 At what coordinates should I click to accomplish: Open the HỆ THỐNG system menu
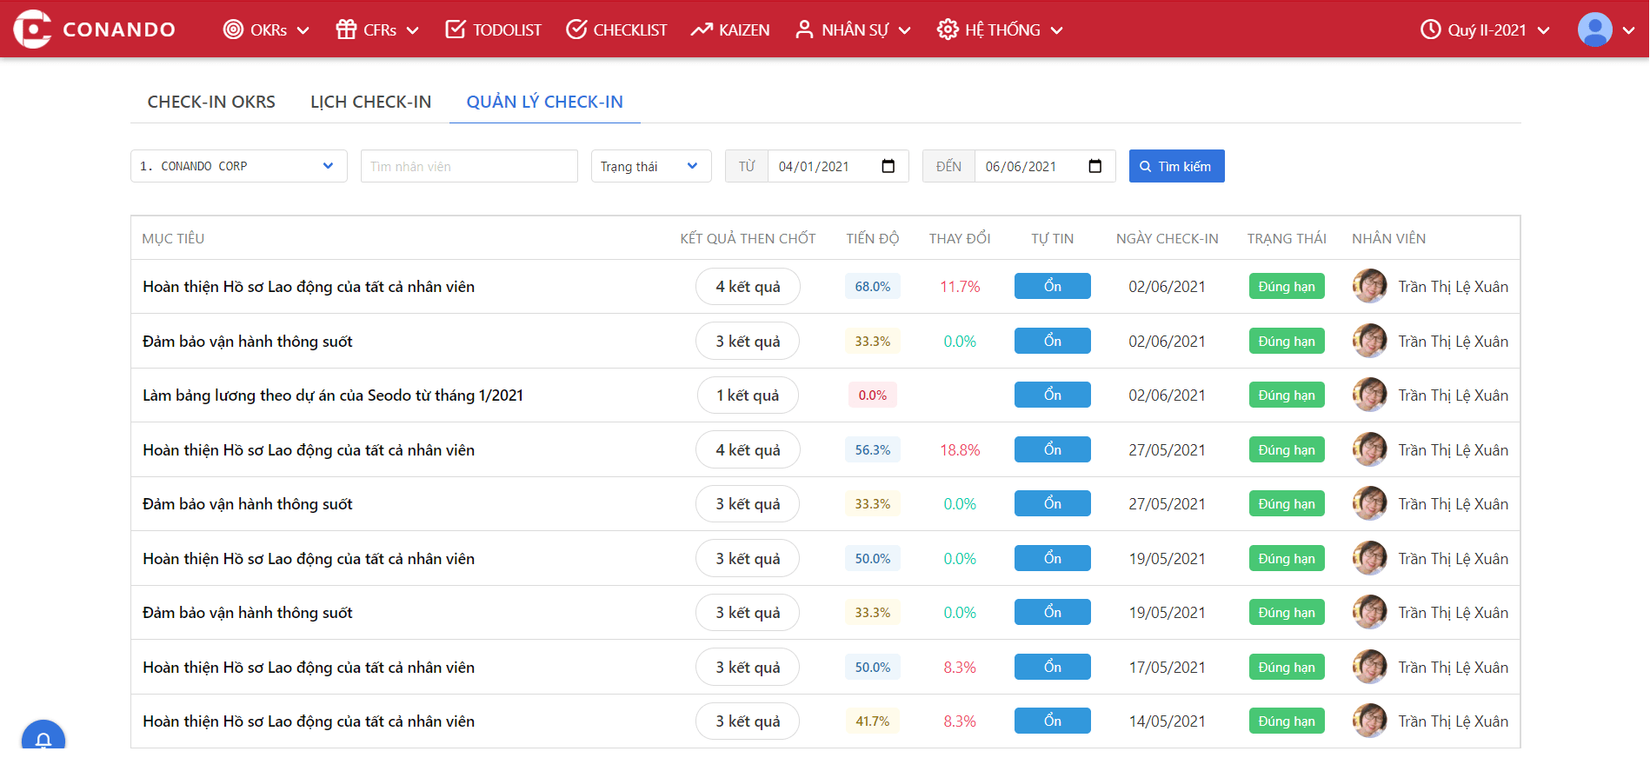coord(999,30)
